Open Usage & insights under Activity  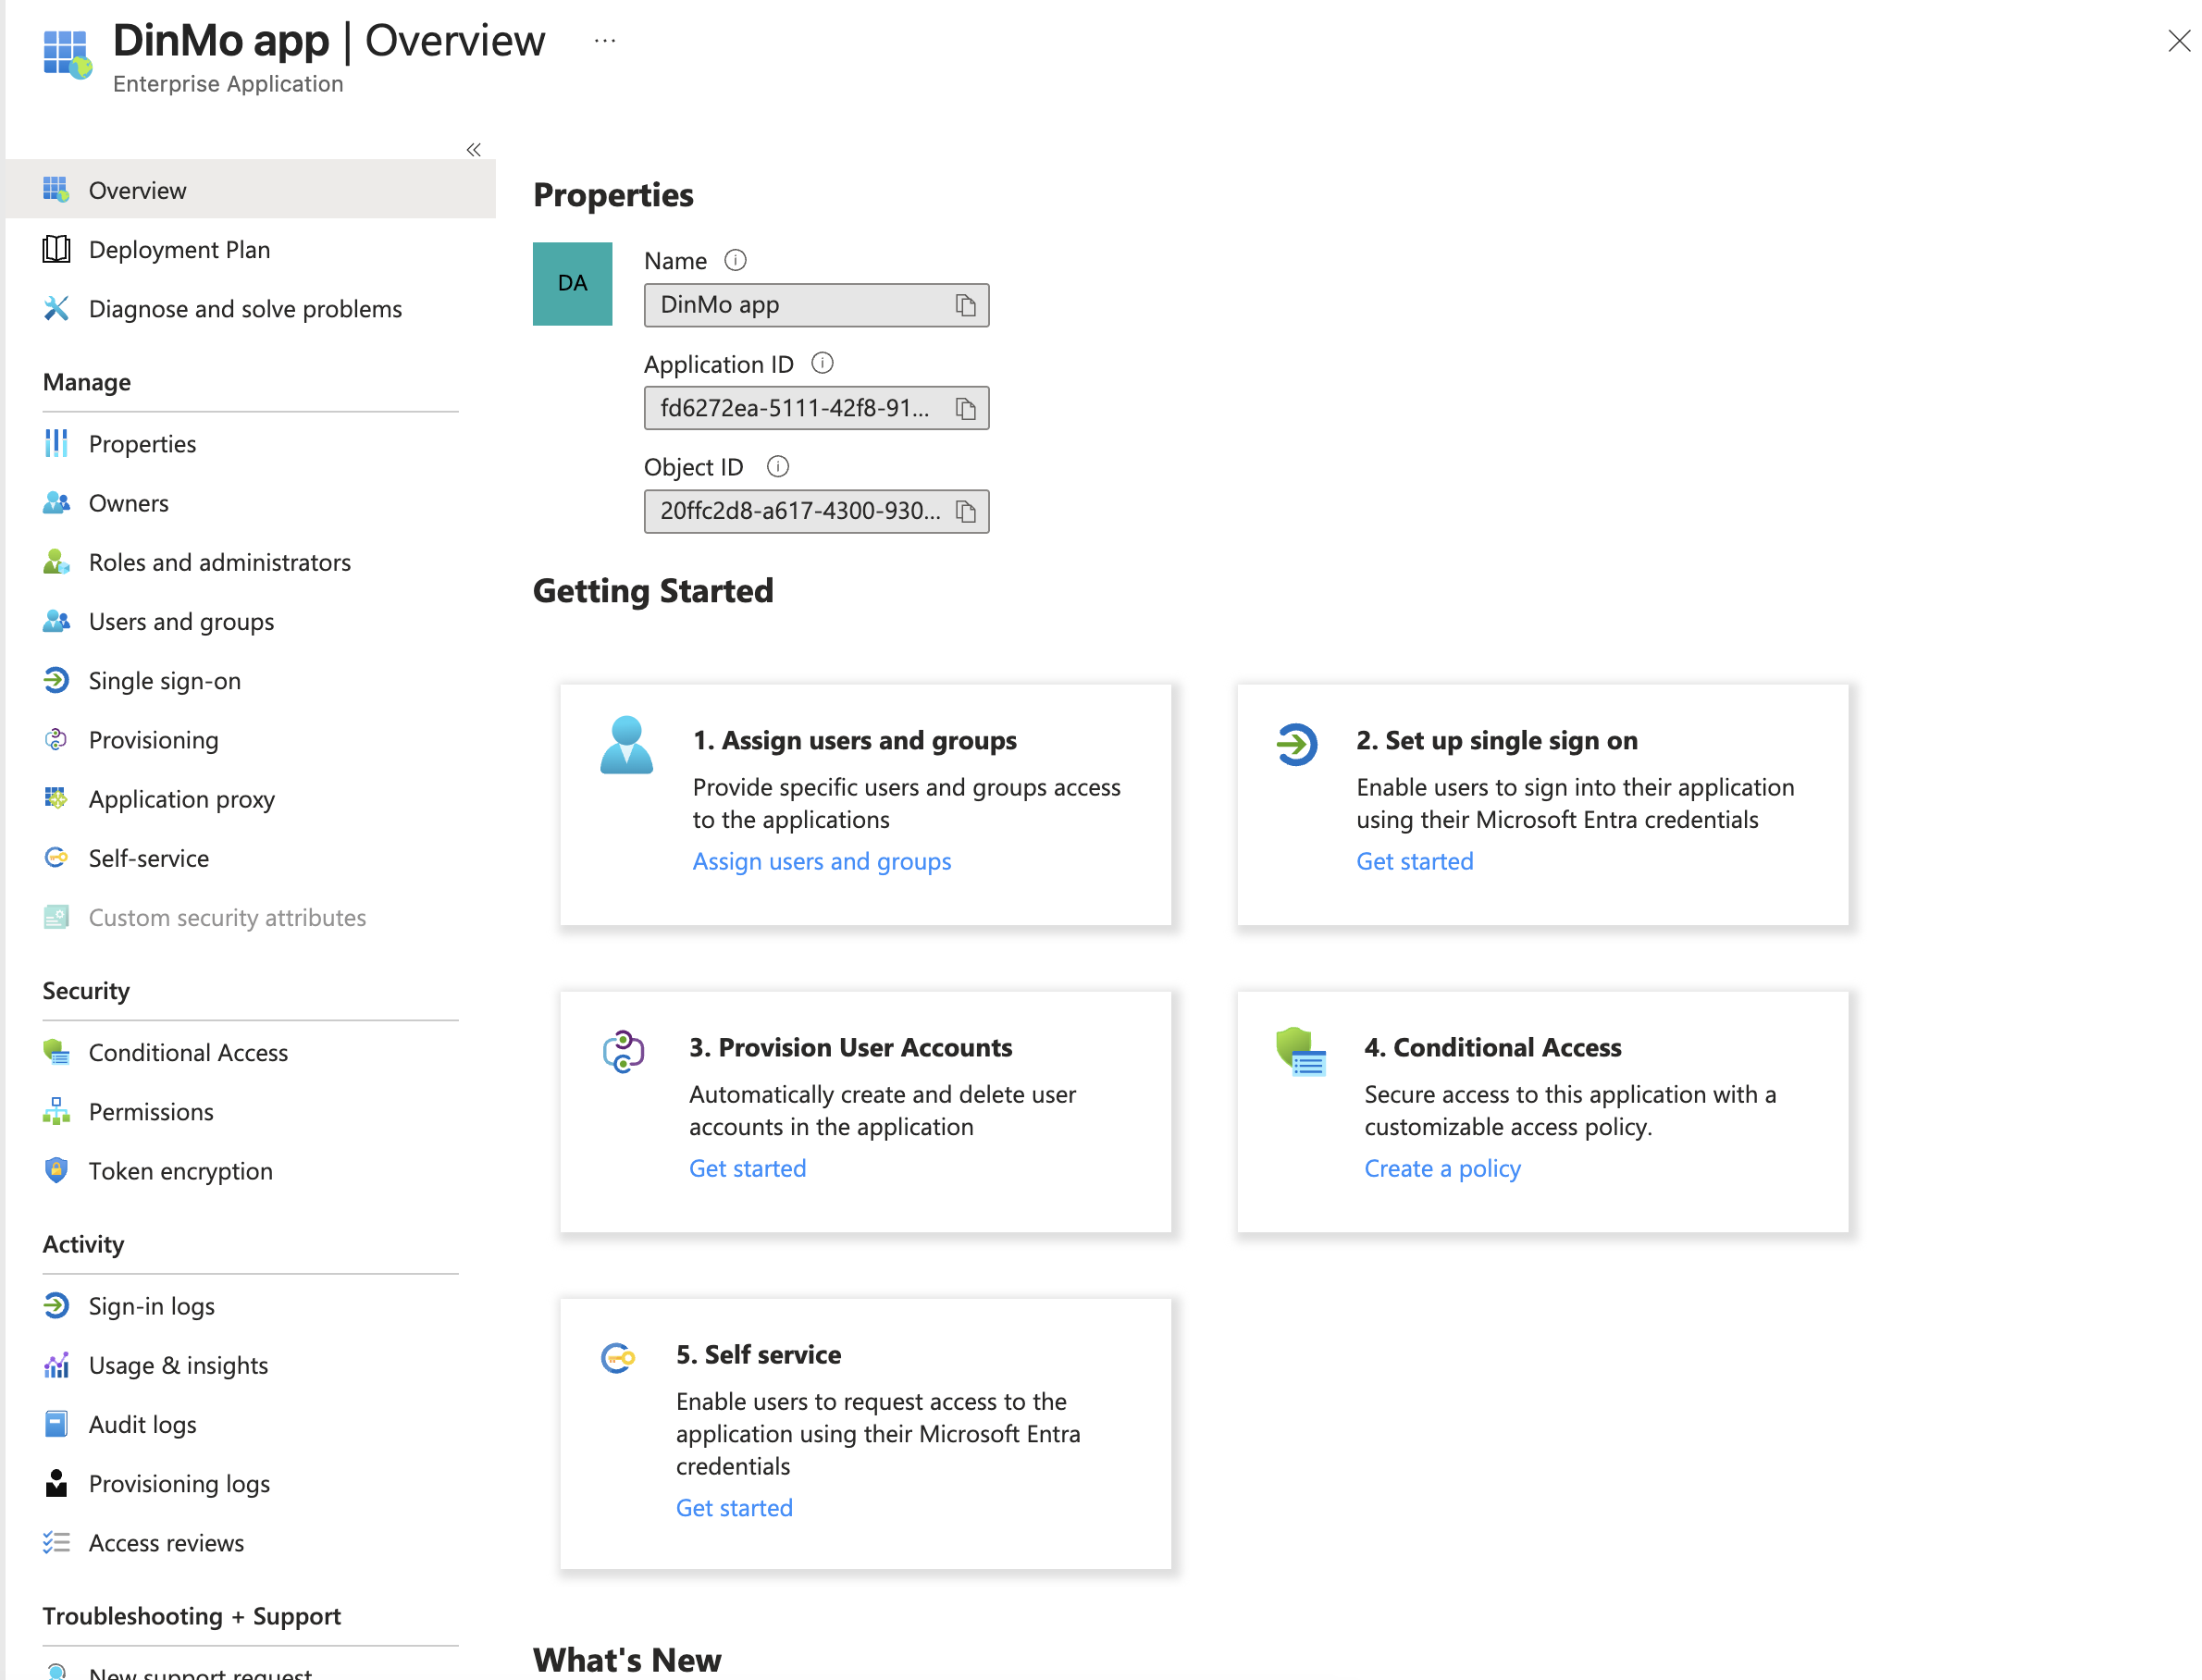(178, 1365)
